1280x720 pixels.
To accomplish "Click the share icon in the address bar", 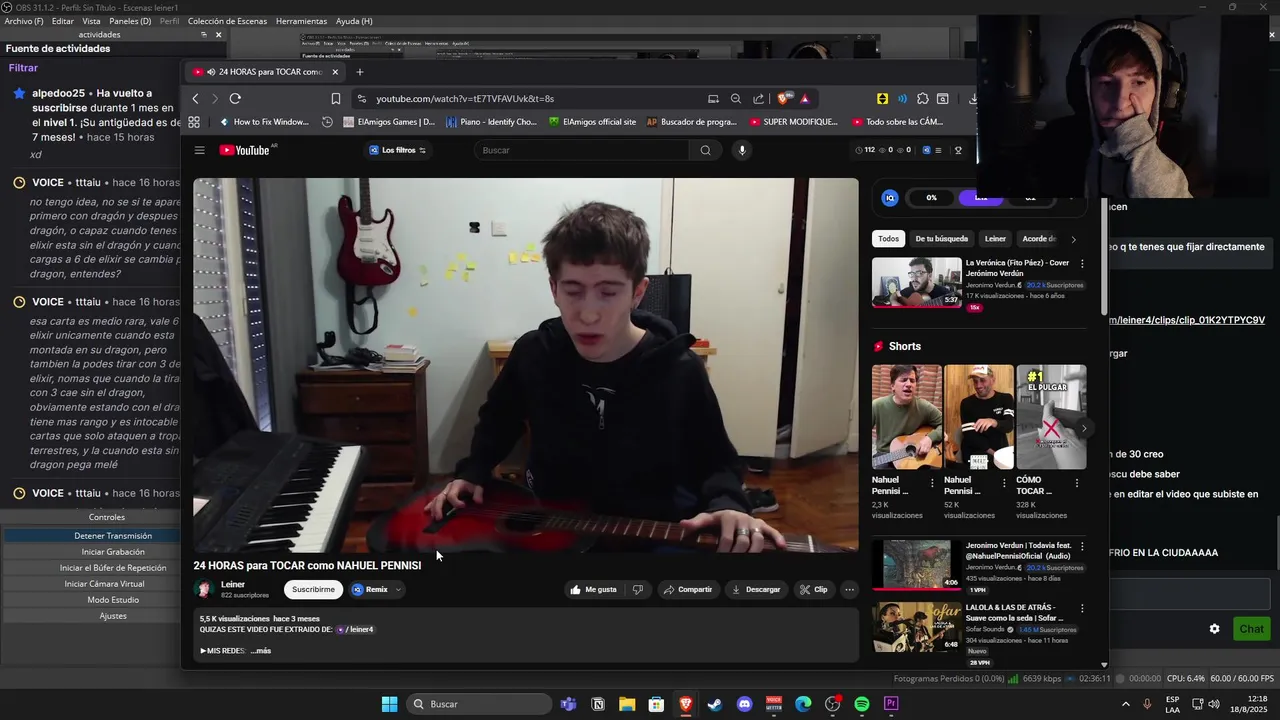I will click(758, 99).
